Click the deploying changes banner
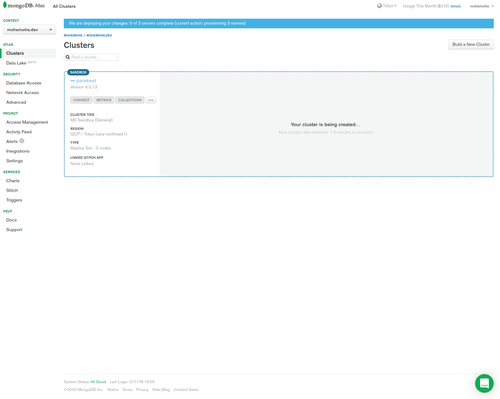The width and height of the screenshot is (500, 399). [x=279, y=23]
